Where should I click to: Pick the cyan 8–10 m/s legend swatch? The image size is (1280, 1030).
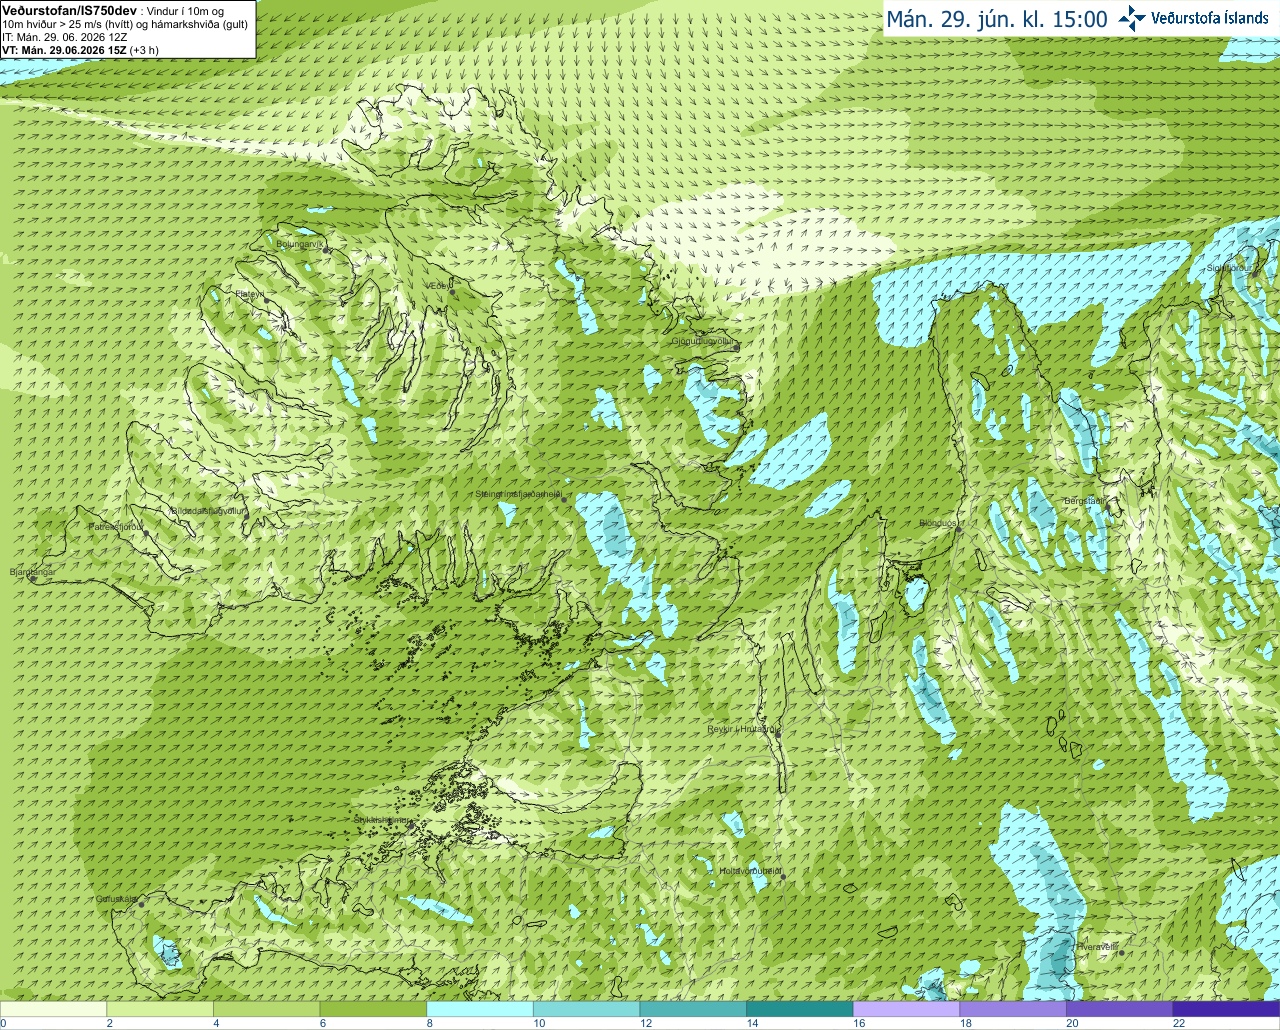point(480,1009)
